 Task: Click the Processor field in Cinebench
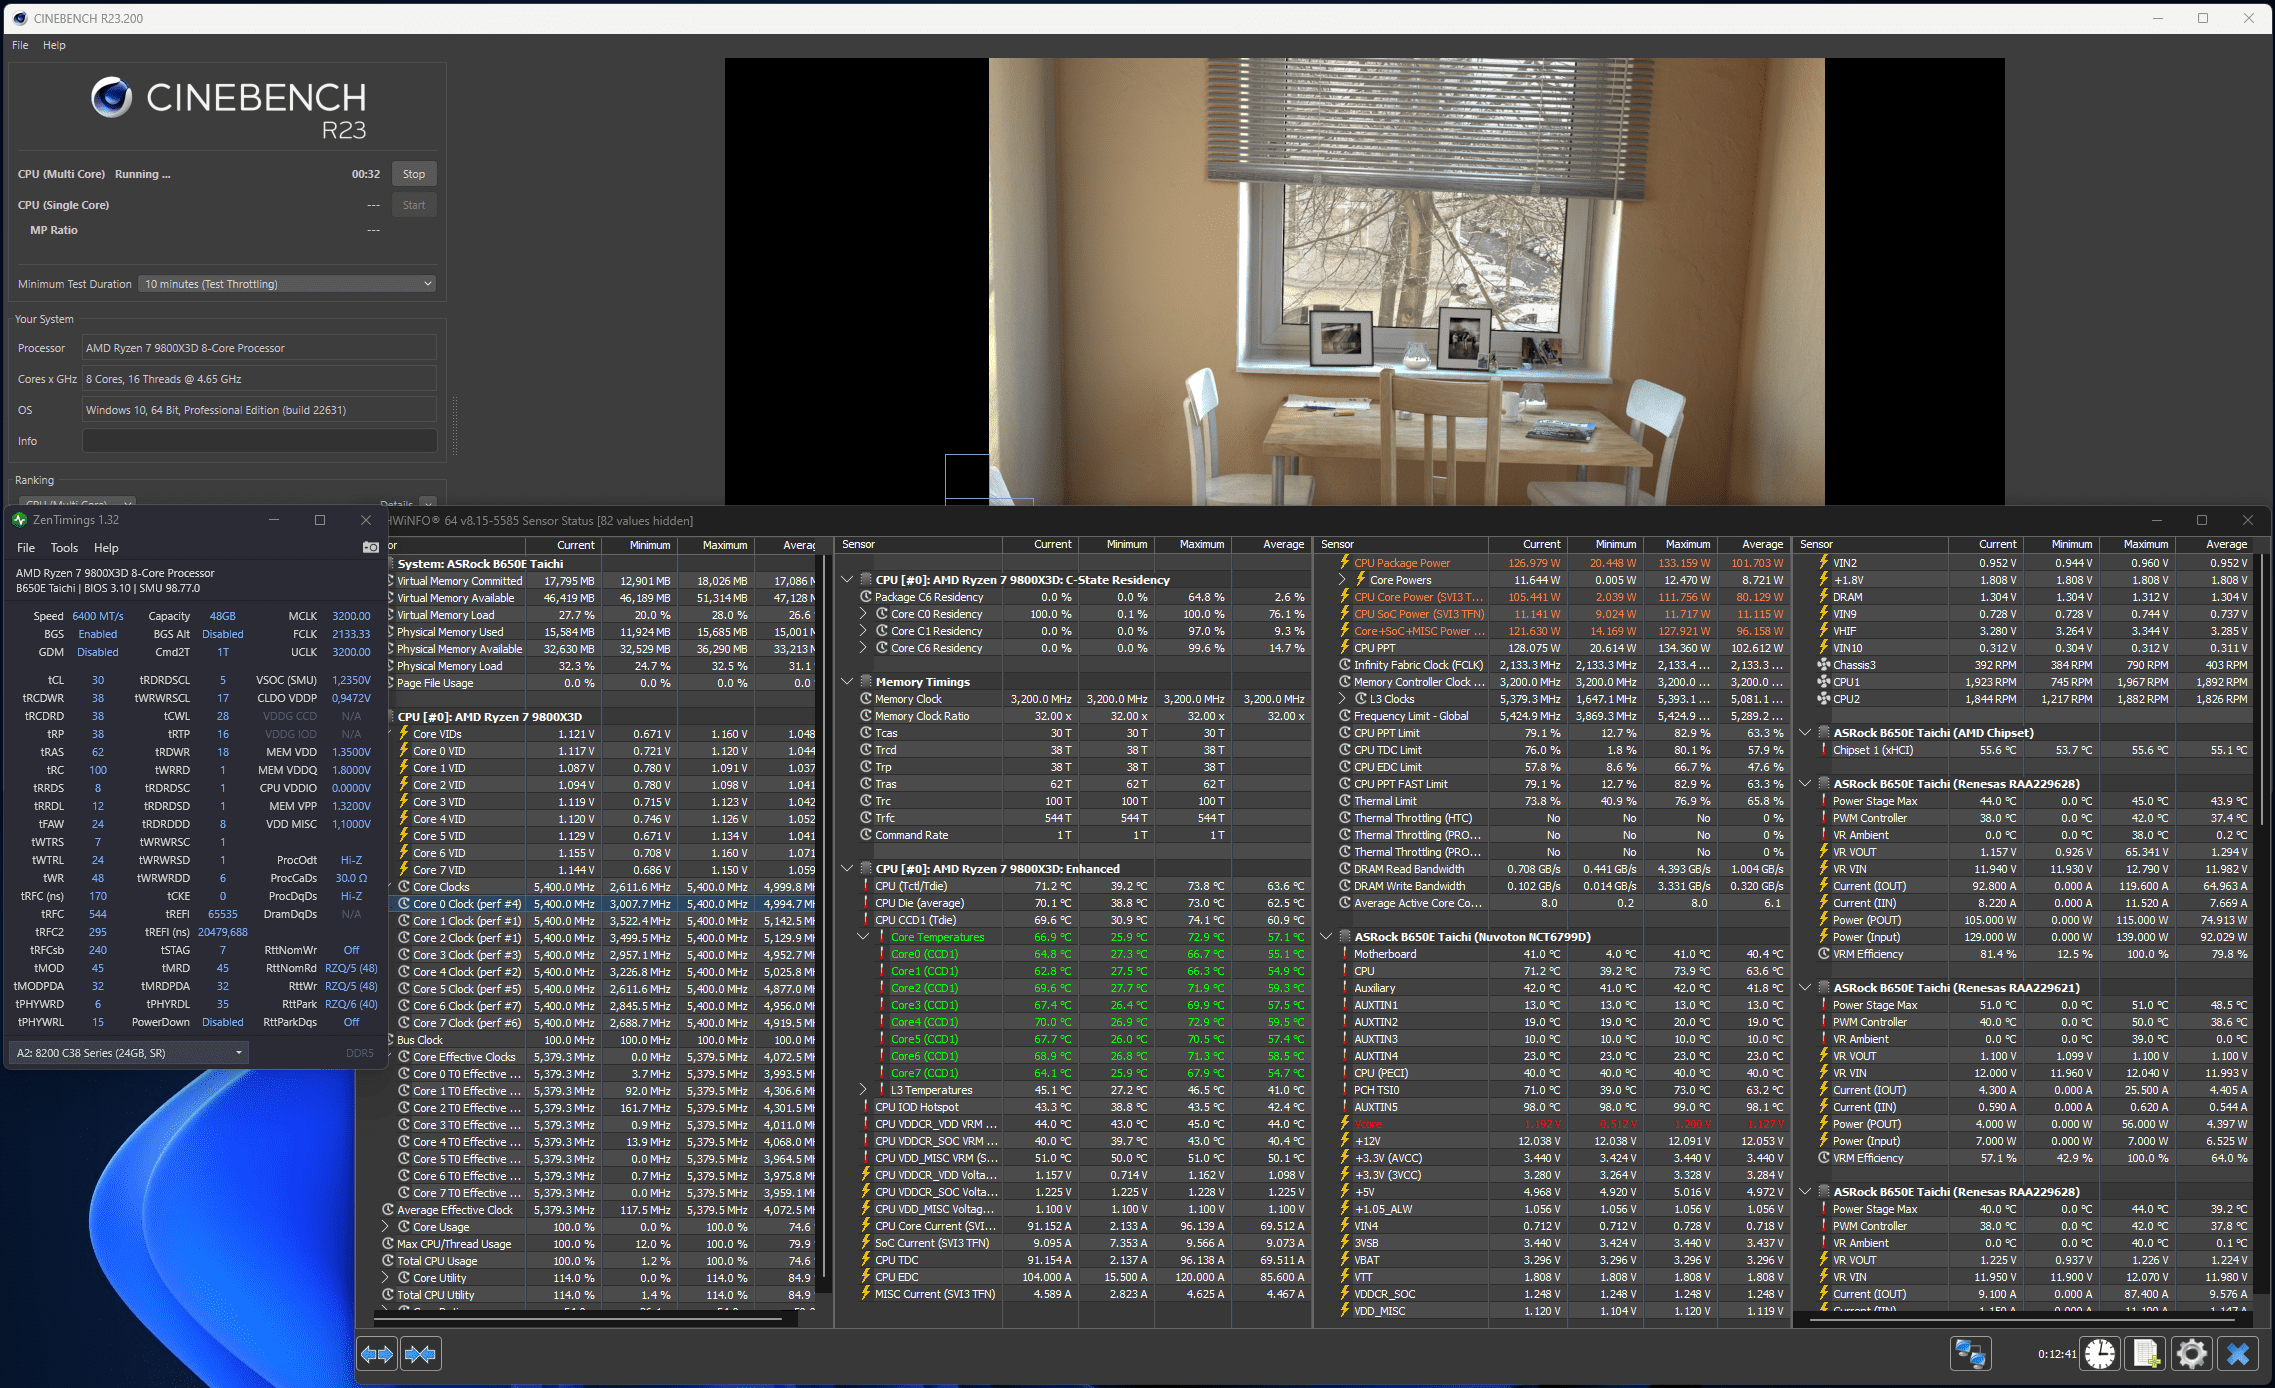[x=259, y=348]
